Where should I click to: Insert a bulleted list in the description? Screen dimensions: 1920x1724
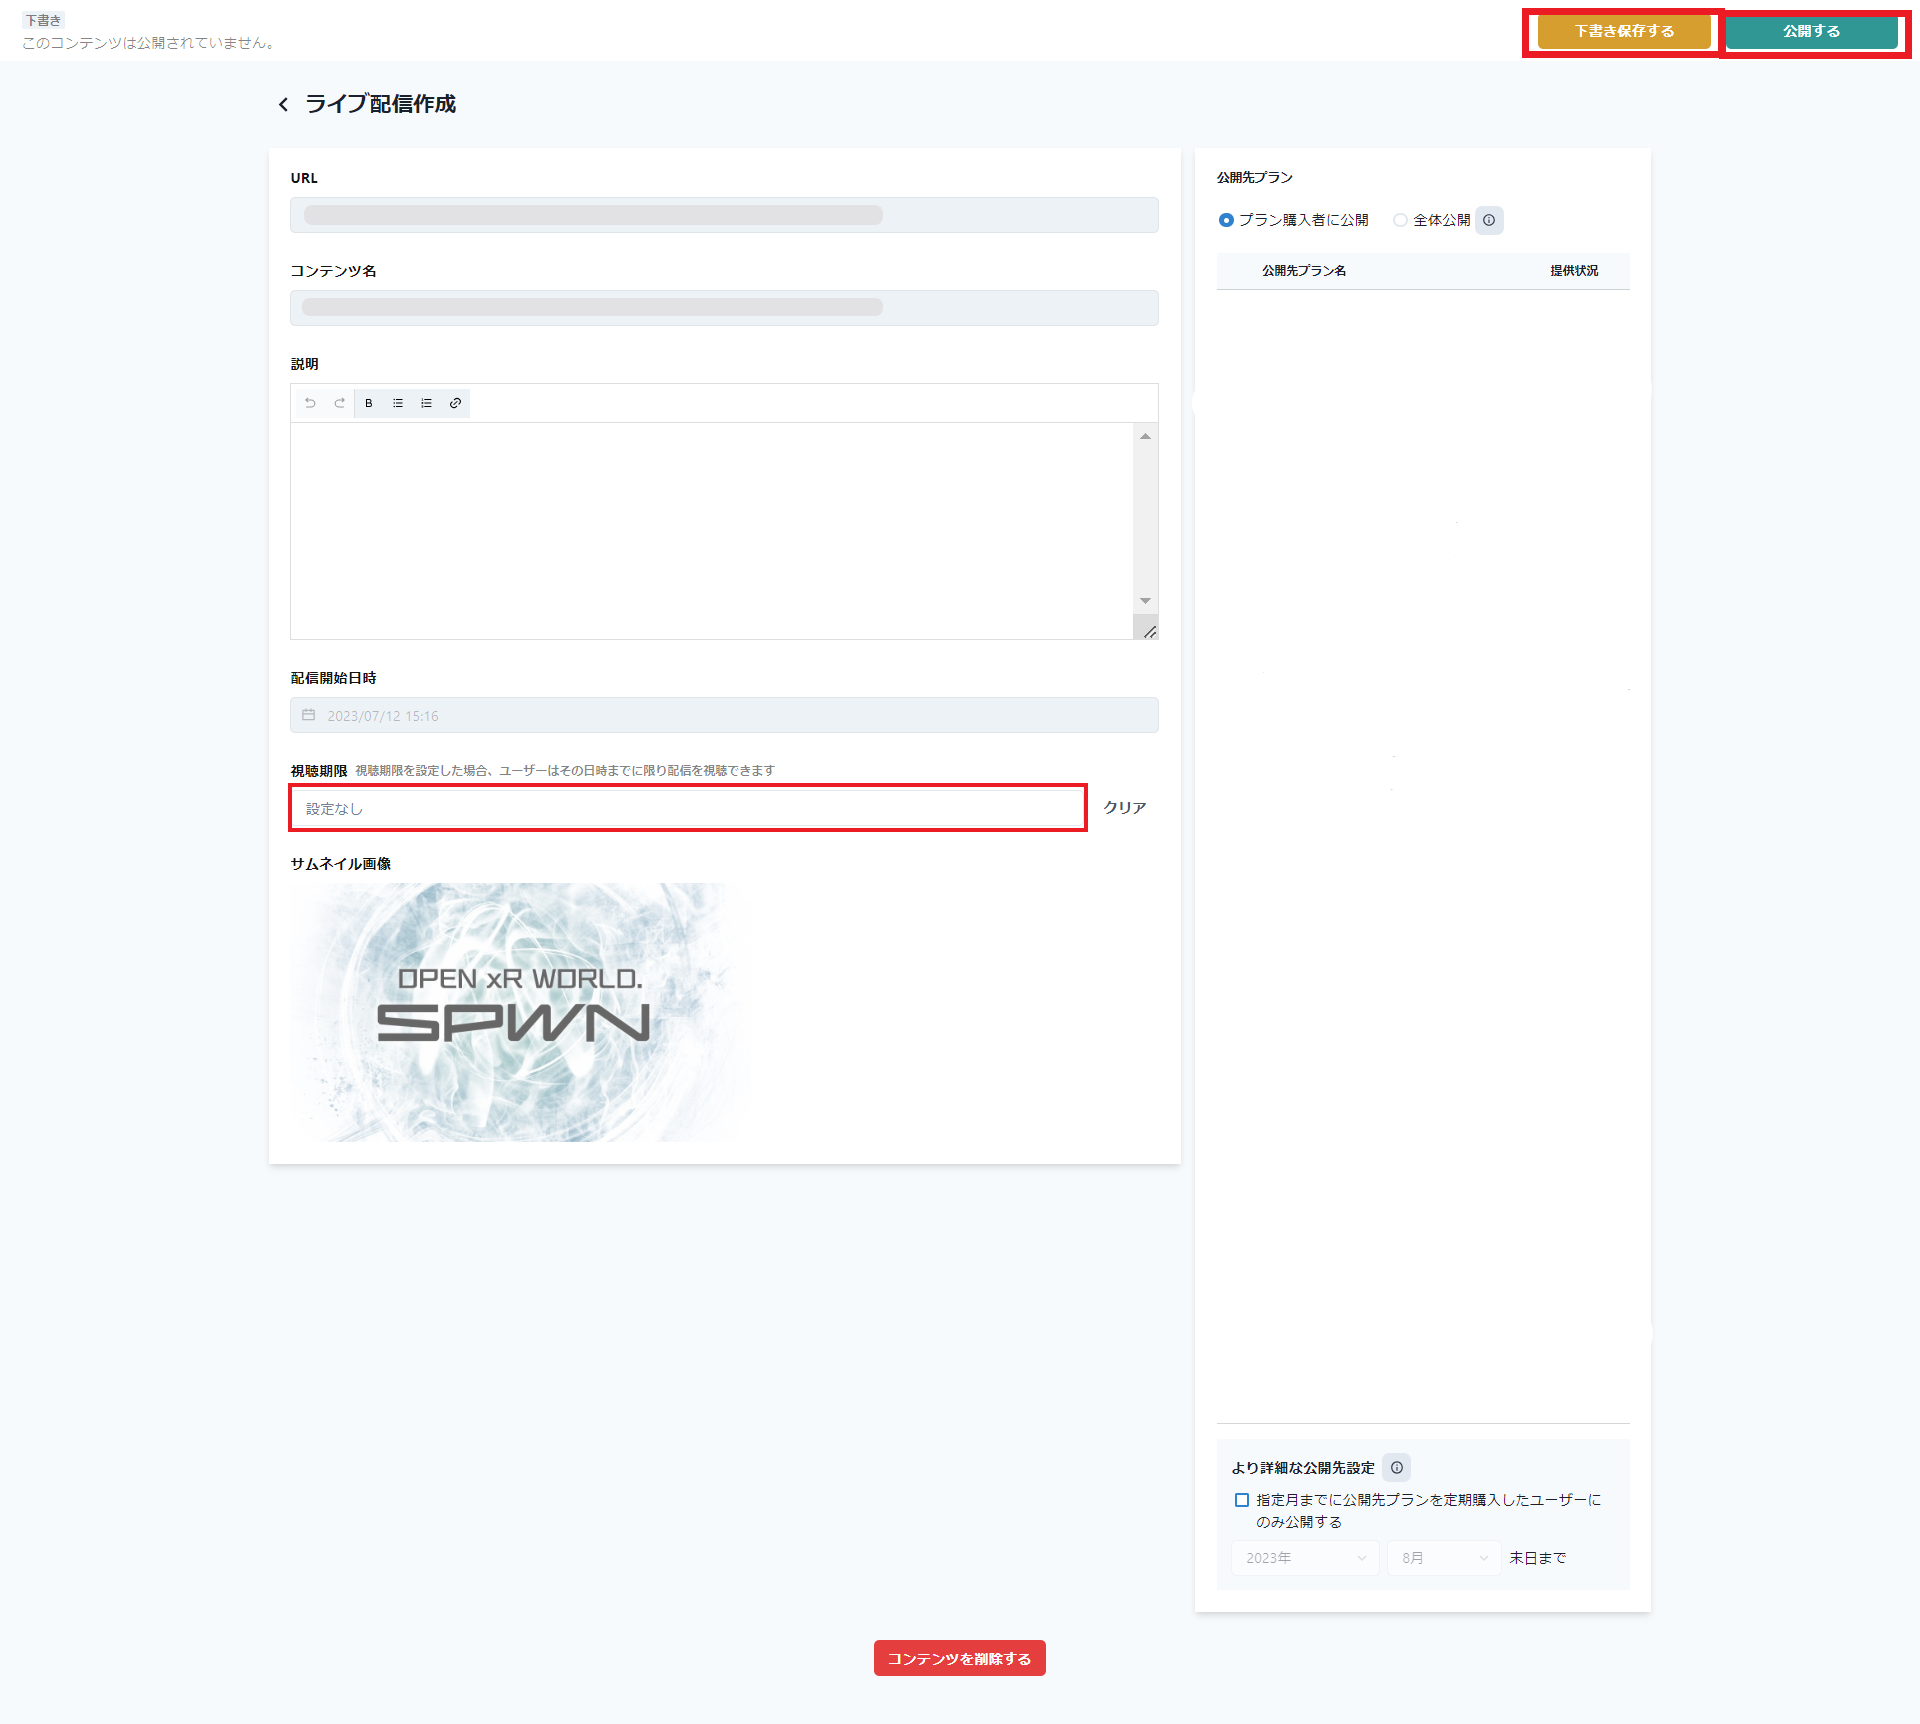[x=397, y=403]
